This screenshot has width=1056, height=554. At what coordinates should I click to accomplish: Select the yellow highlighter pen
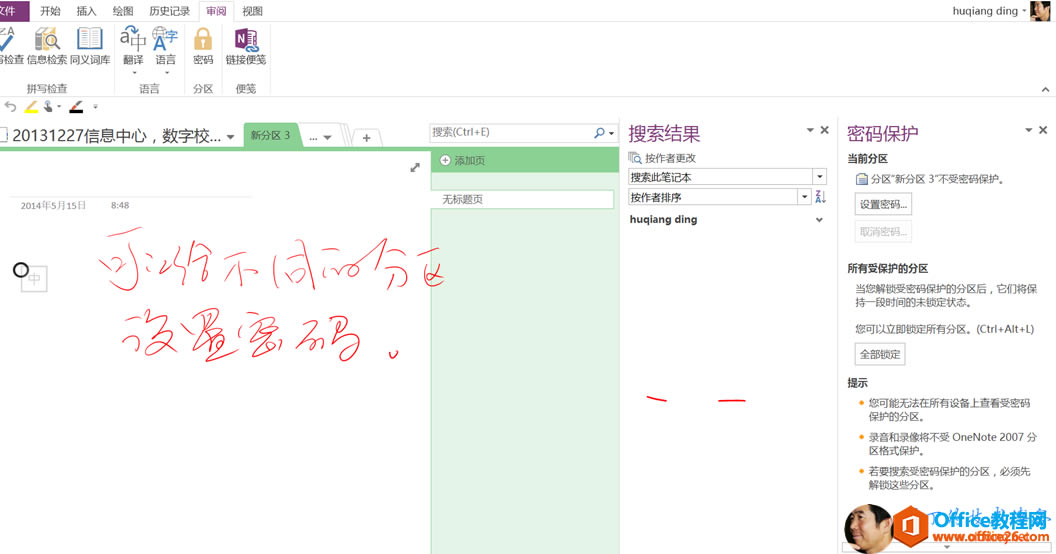[30, 106]
